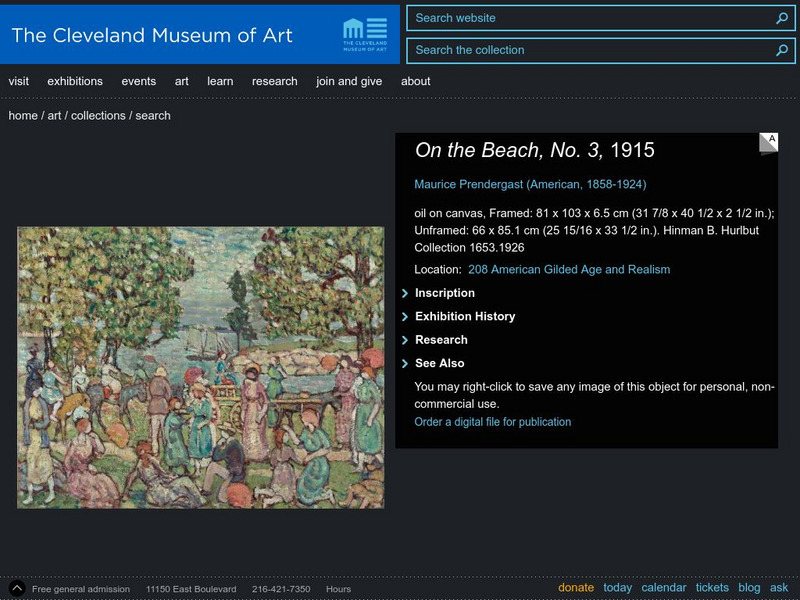Image resolution: width=800 pixels, height=600 pixels.
Task: Click On the Beach painting image
Action: (200, 367)
